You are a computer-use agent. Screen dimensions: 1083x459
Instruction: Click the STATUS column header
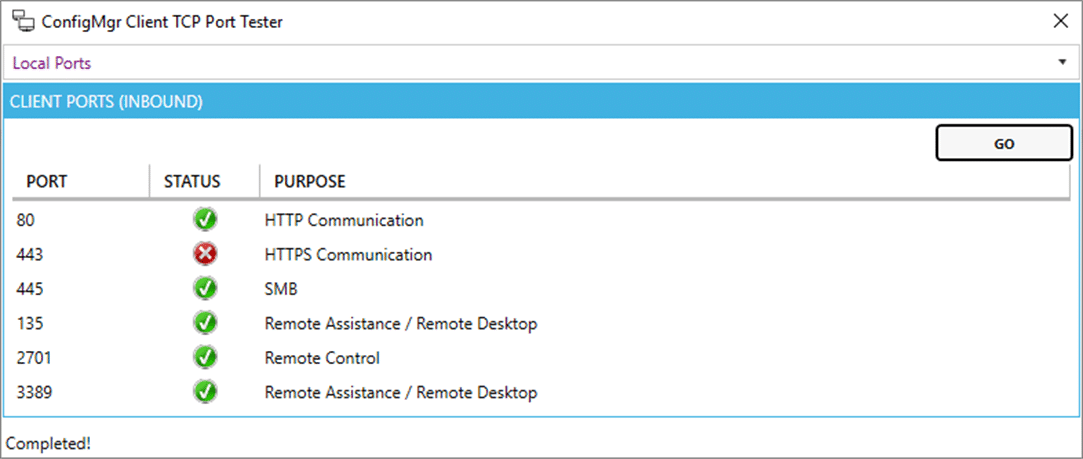192,182
